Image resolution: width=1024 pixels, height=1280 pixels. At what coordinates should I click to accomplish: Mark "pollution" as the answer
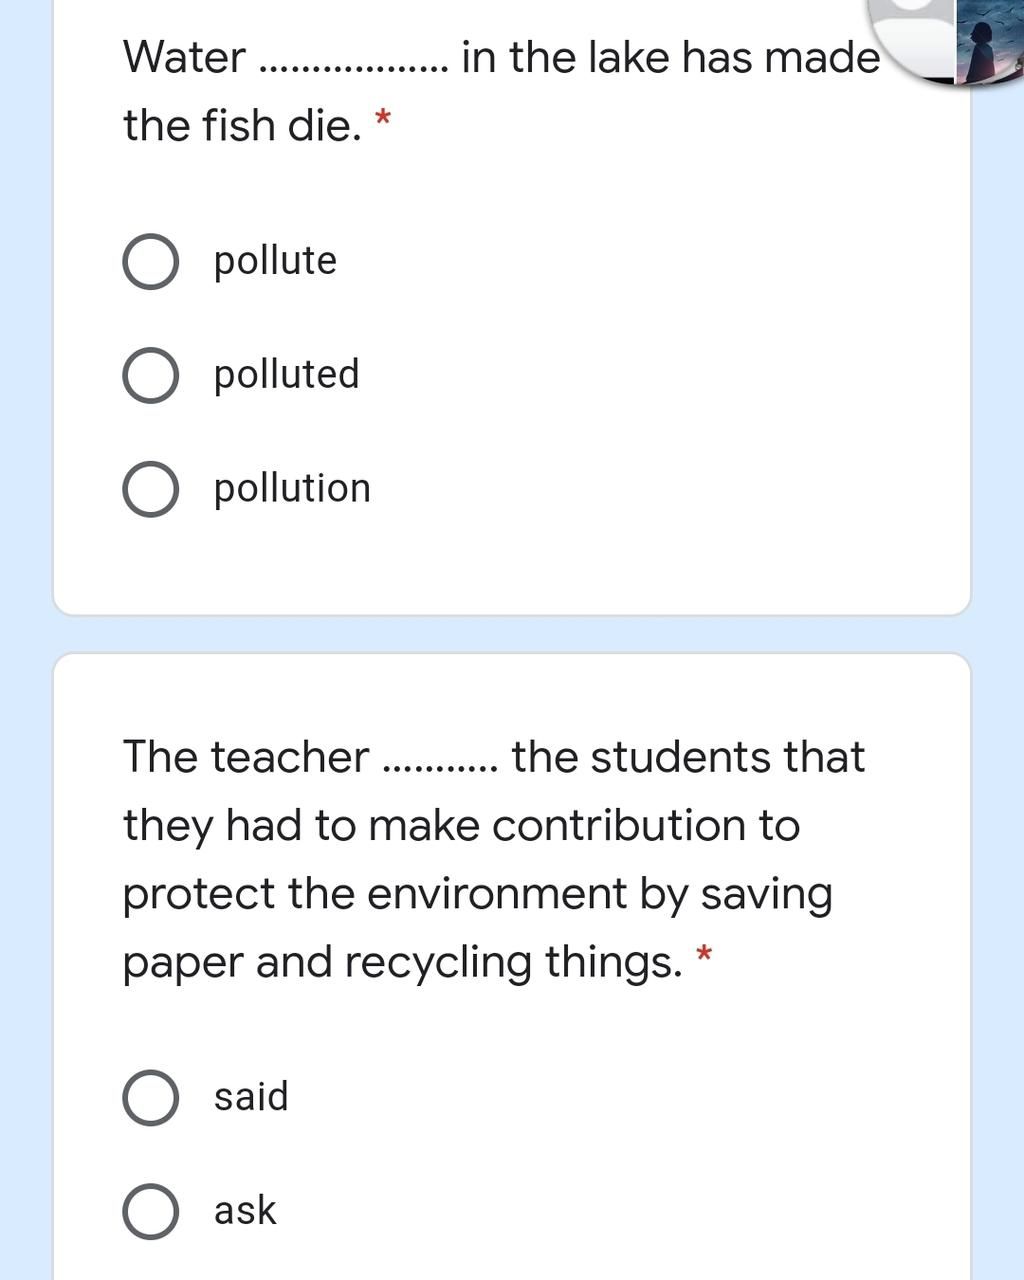click(x=151, y=490)
